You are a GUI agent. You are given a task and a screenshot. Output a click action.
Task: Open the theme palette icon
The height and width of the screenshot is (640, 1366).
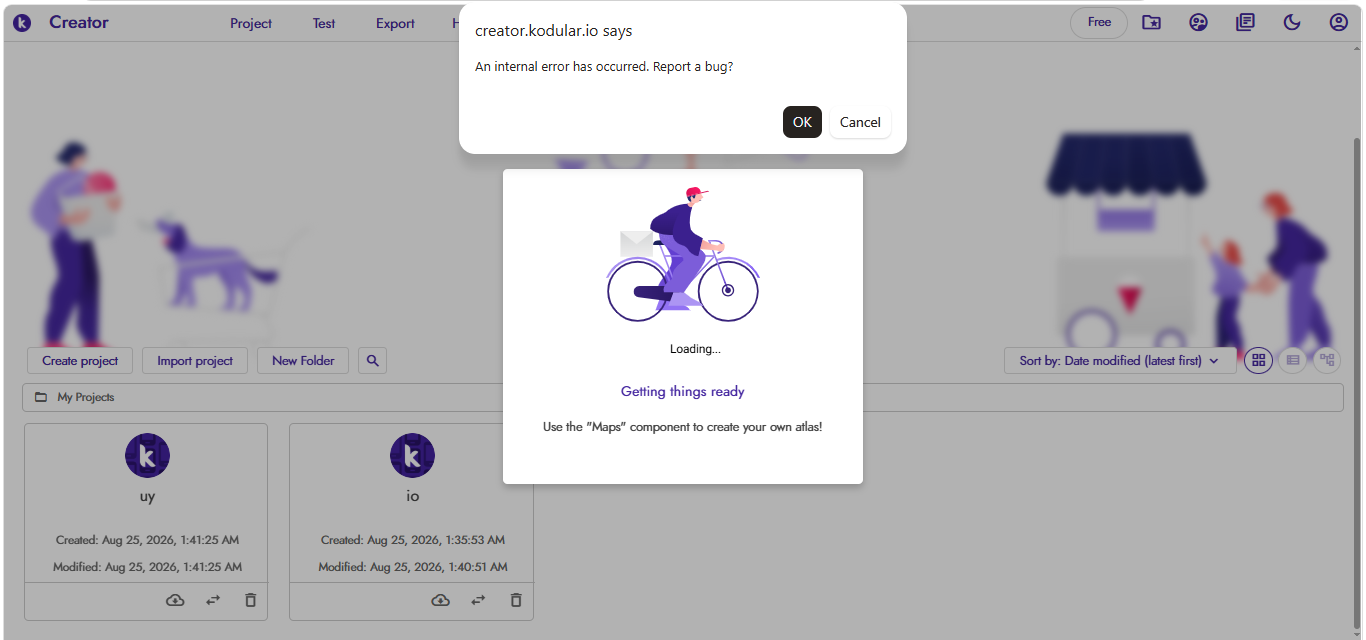click(1198, 22)
